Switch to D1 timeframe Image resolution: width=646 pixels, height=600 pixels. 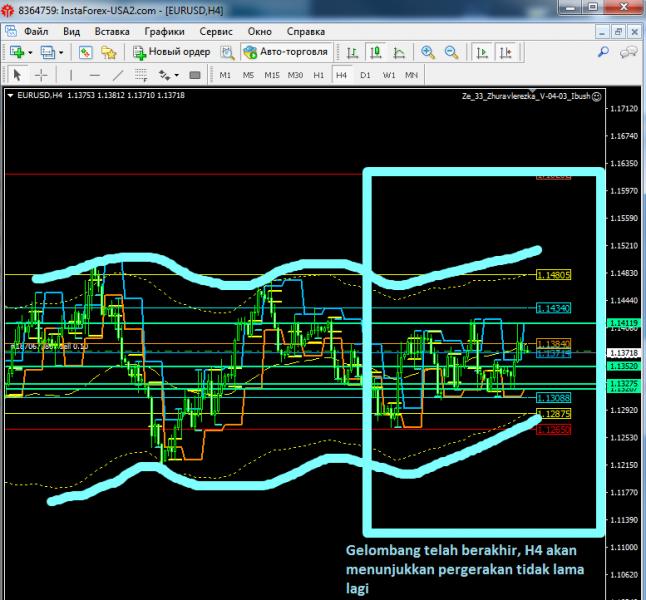tap(365, 75)
